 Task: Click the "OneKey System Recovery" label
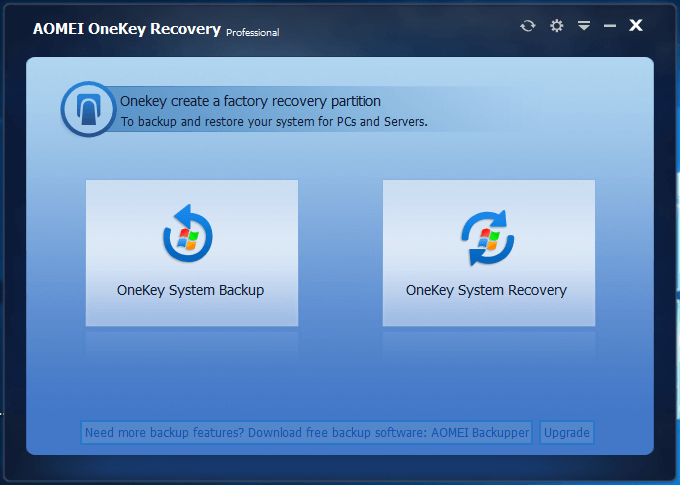(x=486, y=290)
